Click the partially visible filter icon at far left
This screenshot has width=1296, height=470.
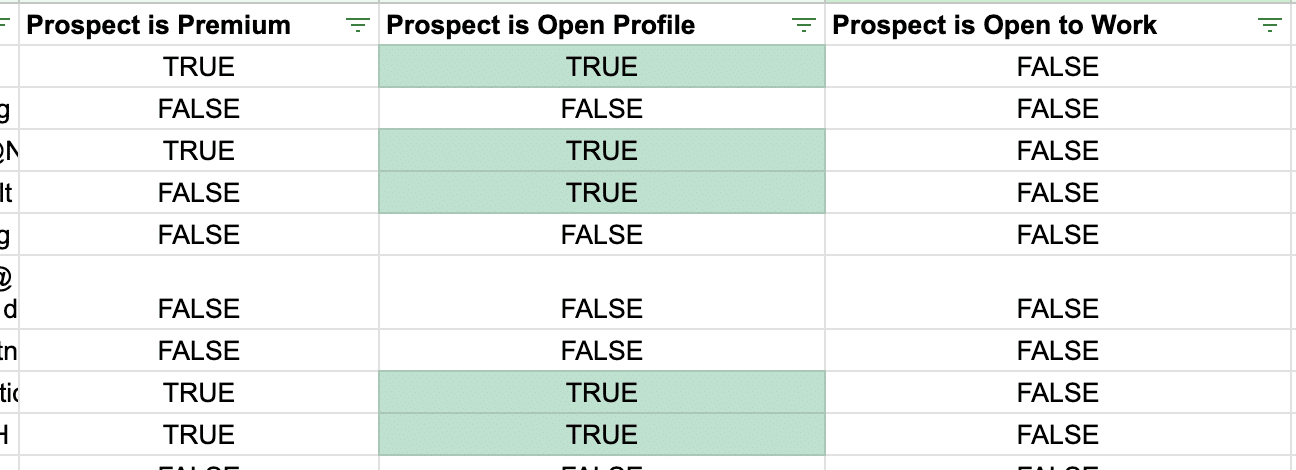pyautogui.click(x=5, y=26)
